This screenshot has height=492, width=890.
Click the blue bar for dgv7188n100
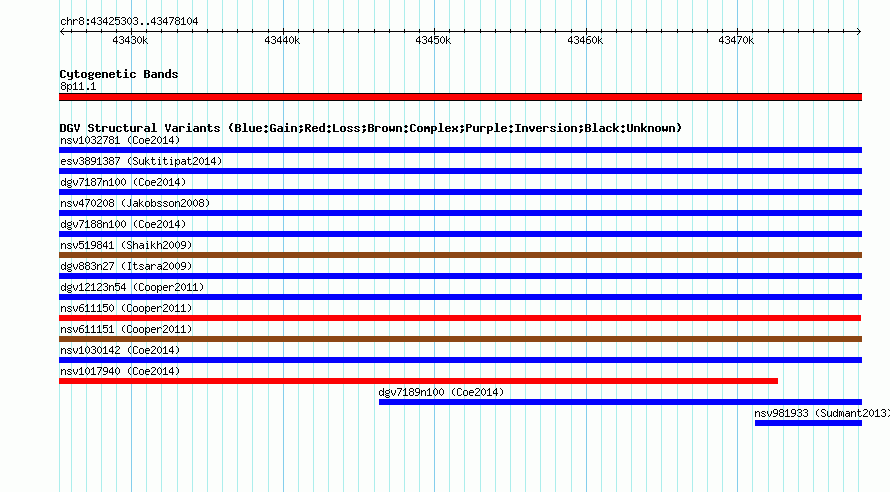tap(460, 234)
